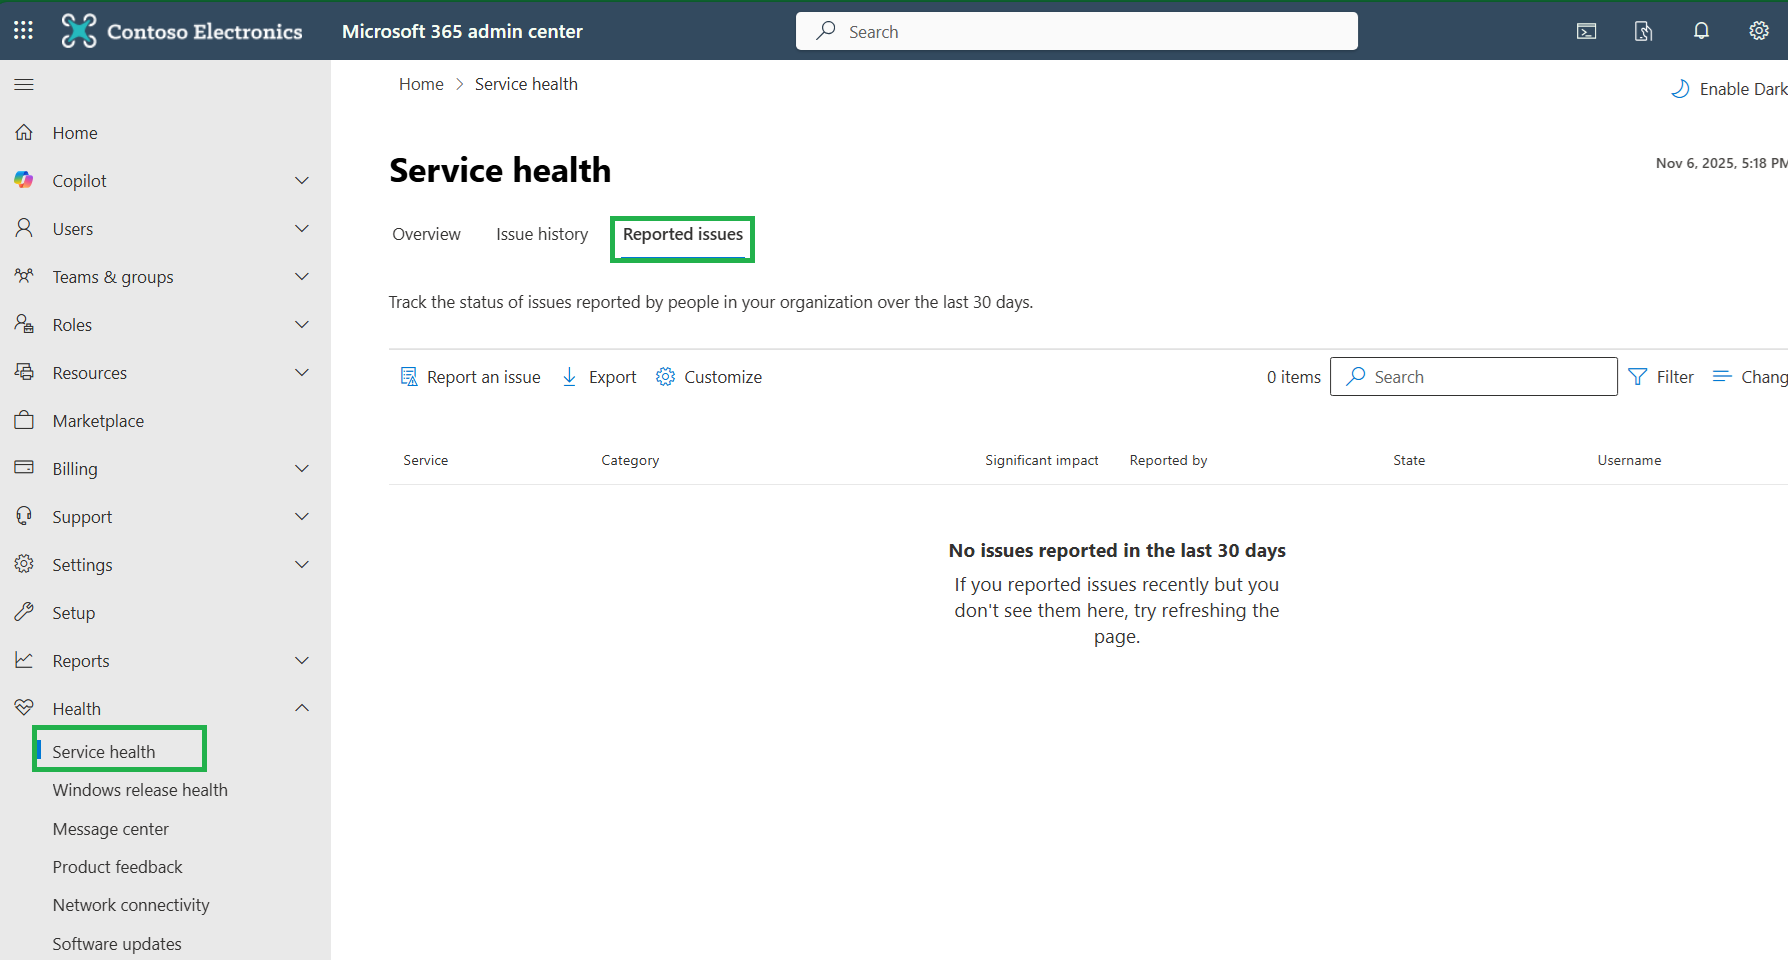This screenshot has width=1788, height=960.
Task: Focus the top header Search box
Action: tap(1077, 31)
